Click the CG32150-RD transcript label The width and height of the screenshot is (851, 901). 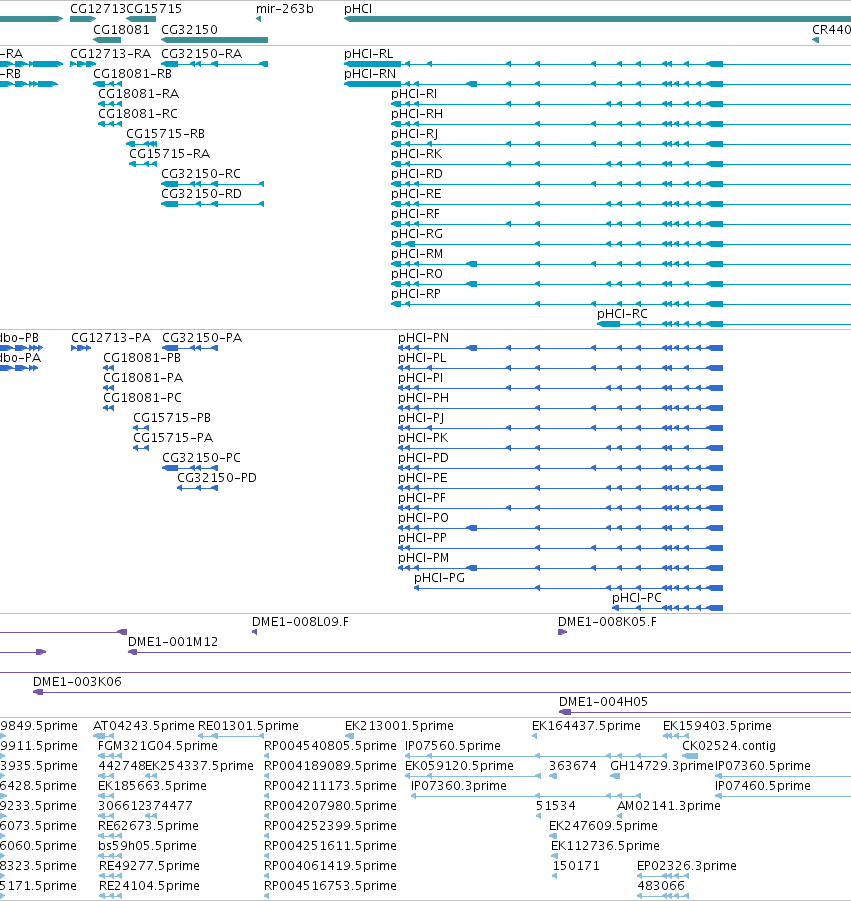tap(201, 194)
